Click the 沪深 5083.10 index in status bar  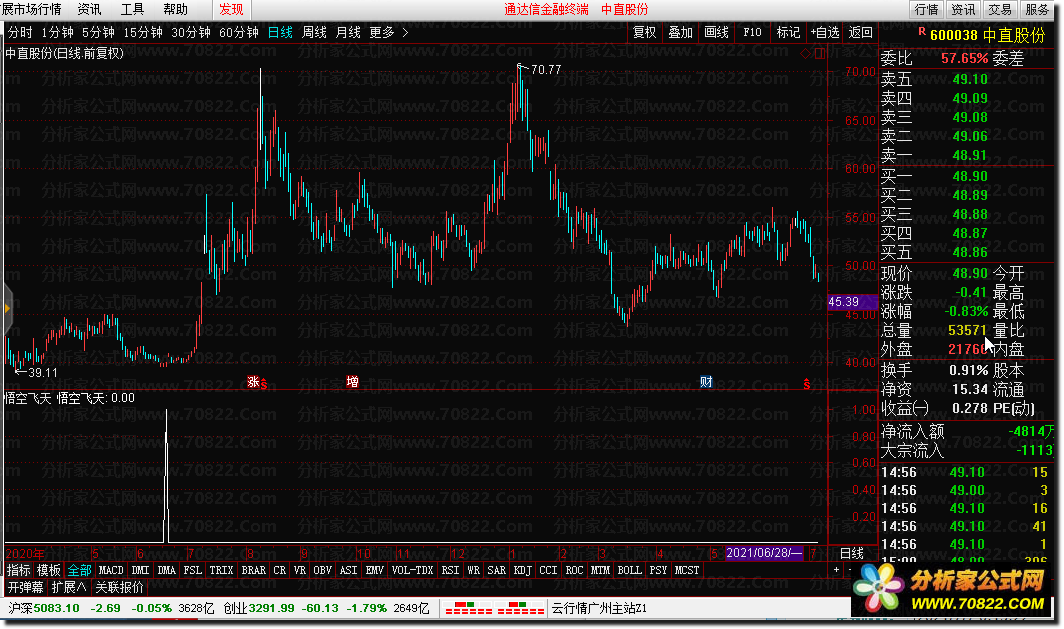pos(43,608)
